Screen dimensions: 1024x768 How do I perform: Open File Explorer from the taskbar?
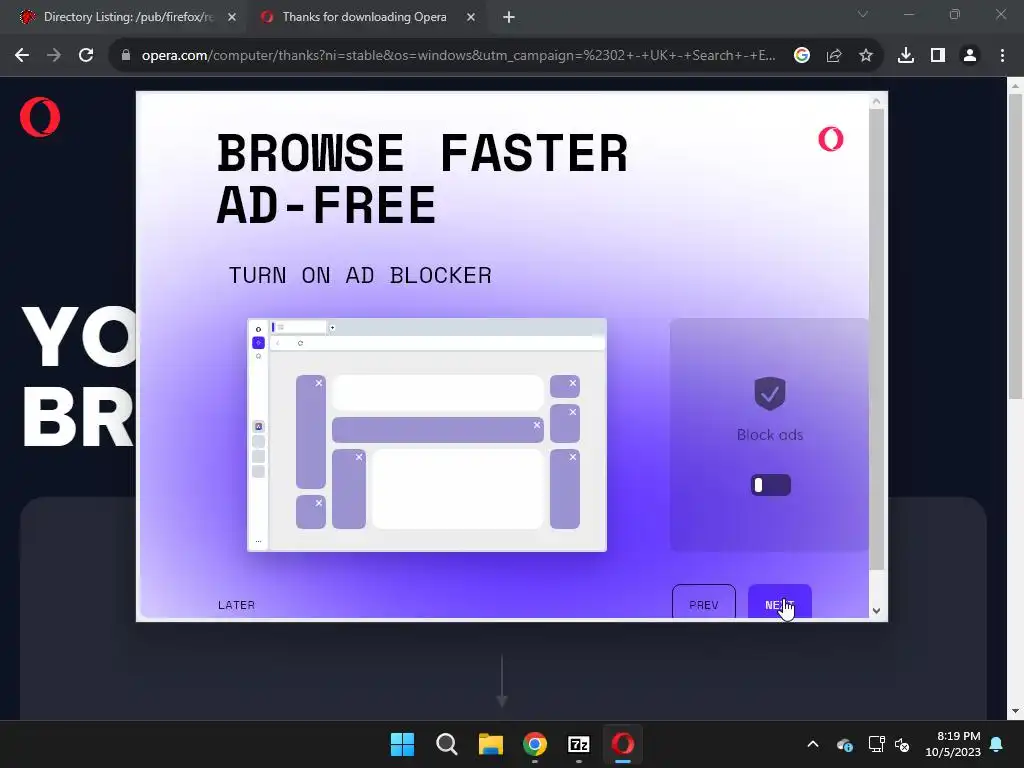pos(490,744)
